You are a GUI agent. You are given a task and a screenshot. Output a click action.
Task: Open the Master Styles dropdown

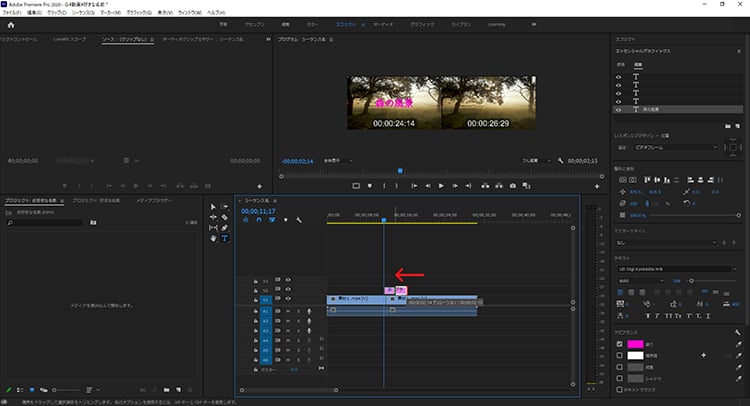tap(667, 243)
